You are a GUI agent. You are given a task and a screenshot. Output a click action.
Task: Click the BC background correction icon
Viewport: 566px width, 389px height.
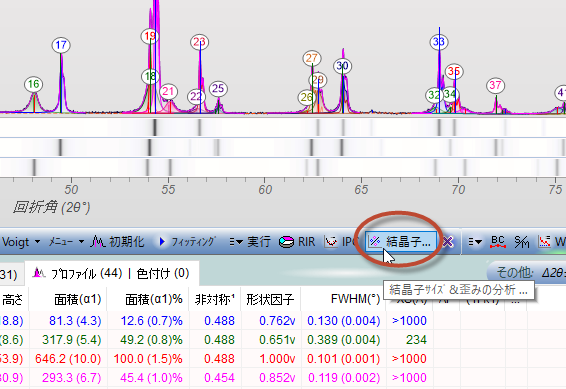(497, 241)
